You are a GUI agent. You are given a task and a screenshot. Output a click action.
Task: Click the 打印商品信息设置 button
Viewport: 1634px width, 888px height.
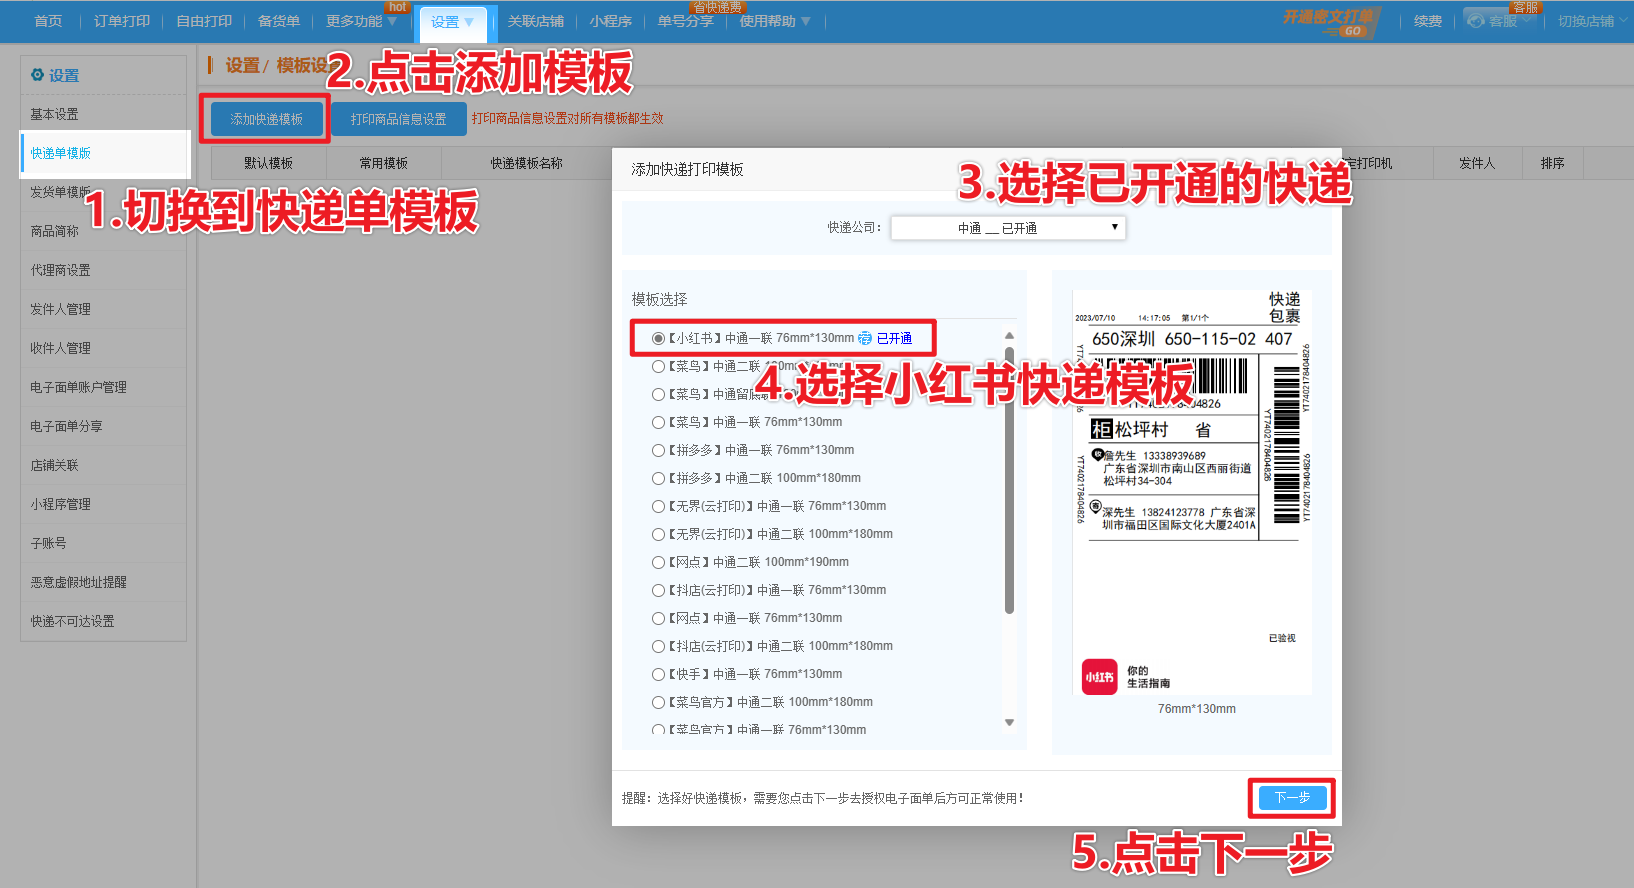(x=399, y=119)
